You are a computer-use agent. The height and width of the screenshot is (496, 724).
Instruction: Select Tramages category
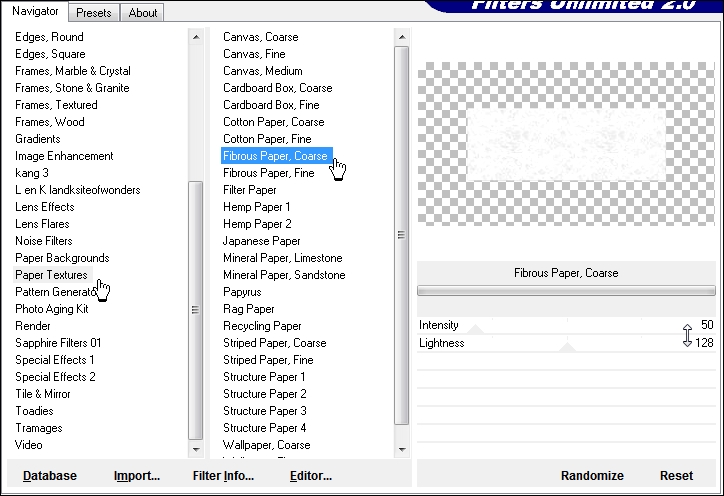pos(39,428)
